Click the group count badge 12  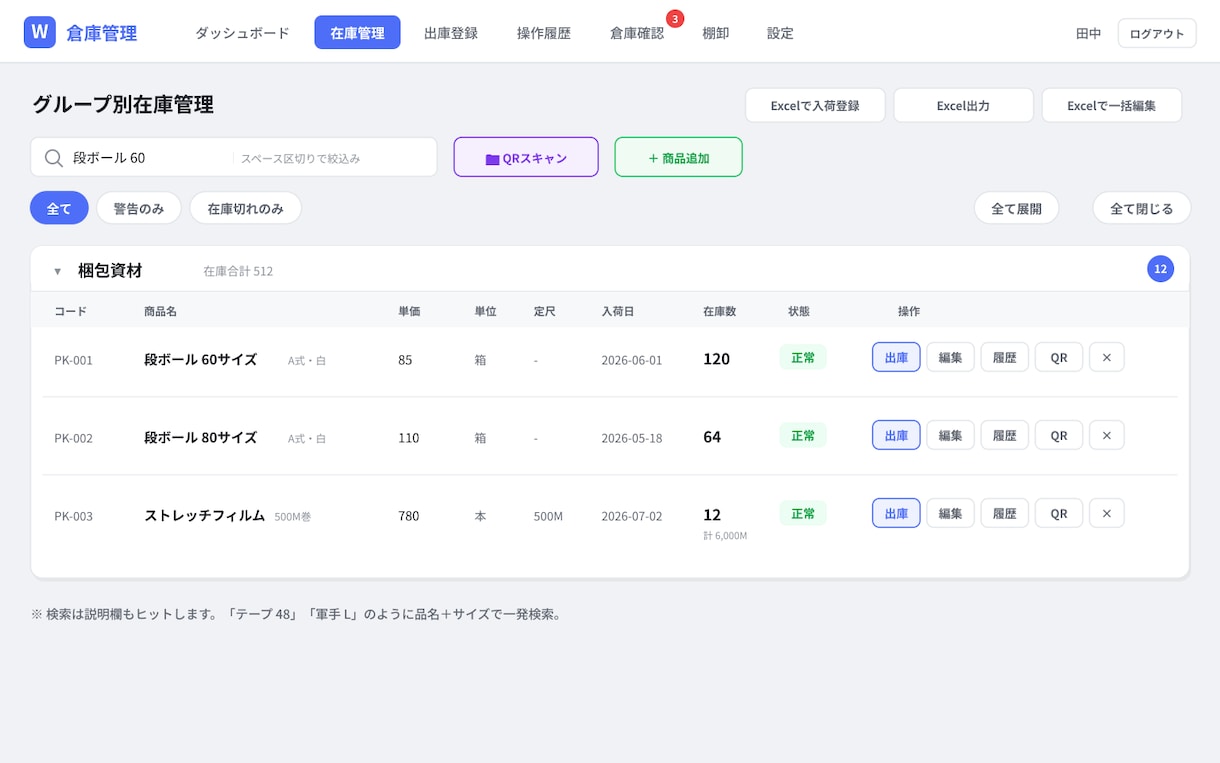pos(1160,269)
